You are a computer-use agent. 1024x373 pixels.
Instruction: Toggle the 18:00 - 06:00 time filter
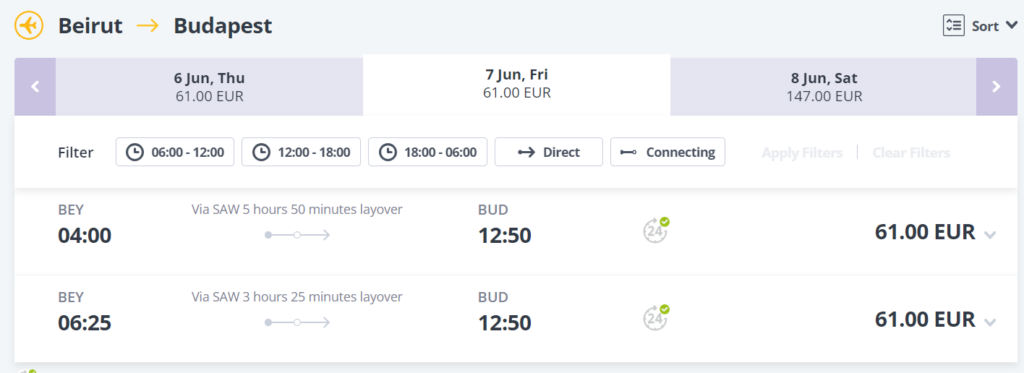tap(428, 152)
